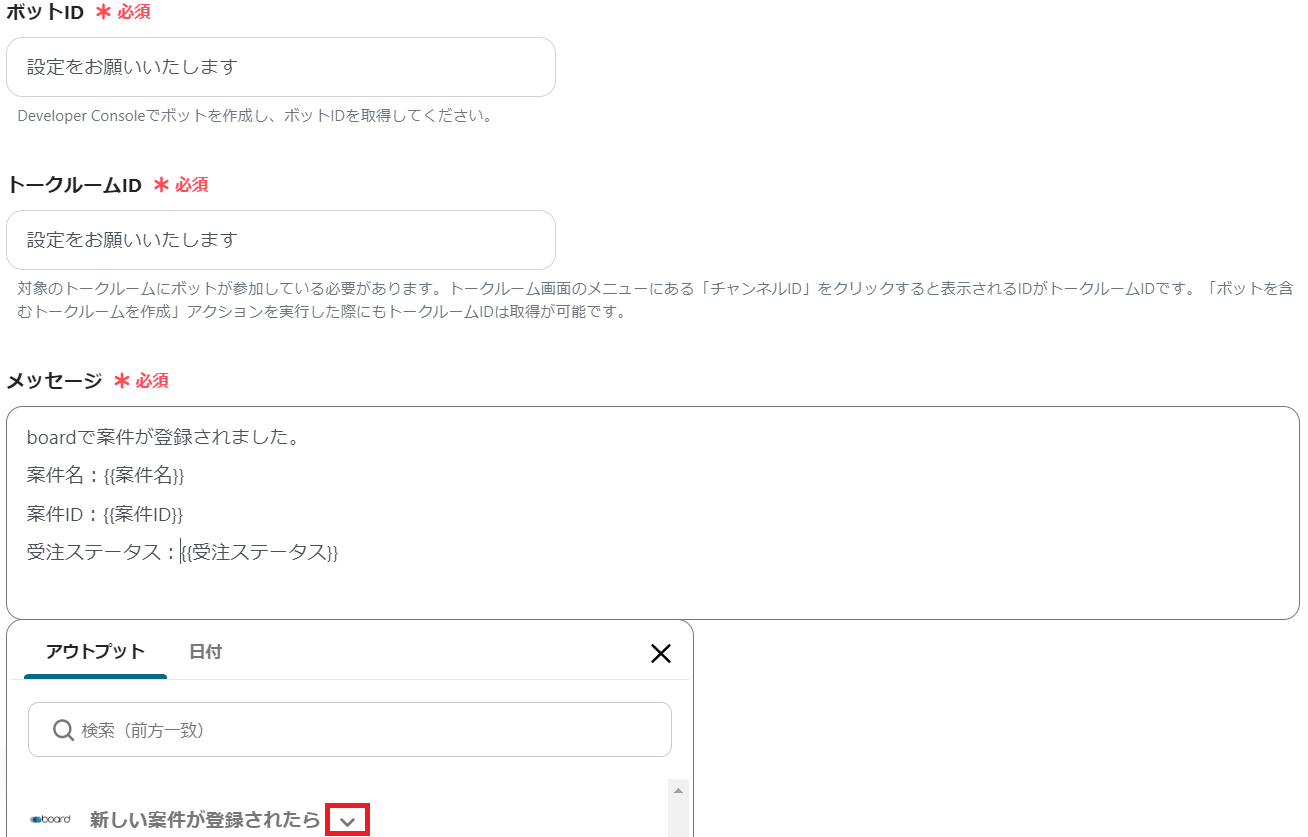Click inside the メッセージ text area
Image resolution: width=1308 pixels, height=837 pixels.
click(x=653, y=513)
